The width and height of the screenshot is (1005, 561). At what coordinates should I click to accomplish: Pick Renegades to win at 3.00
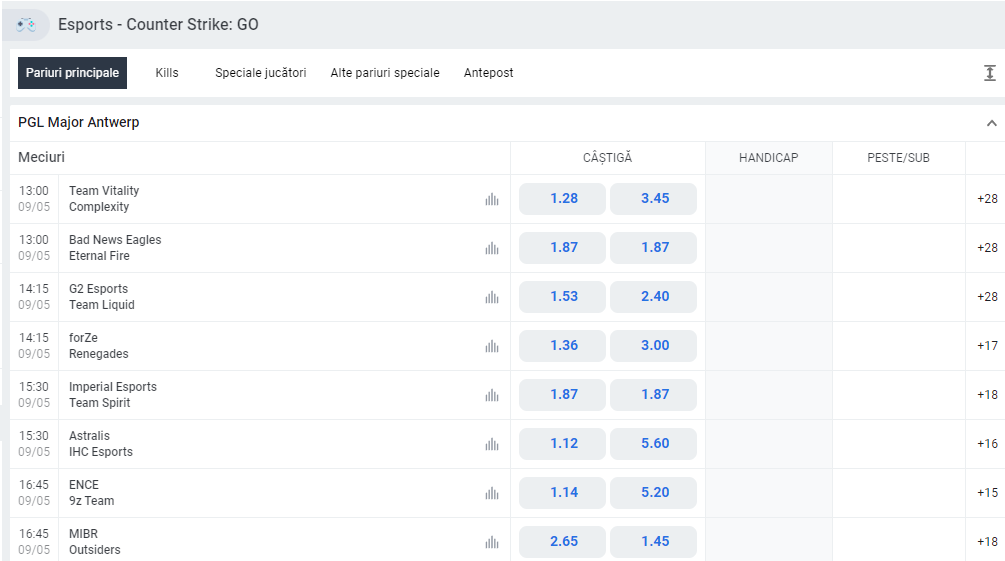[x=653, y=346]
